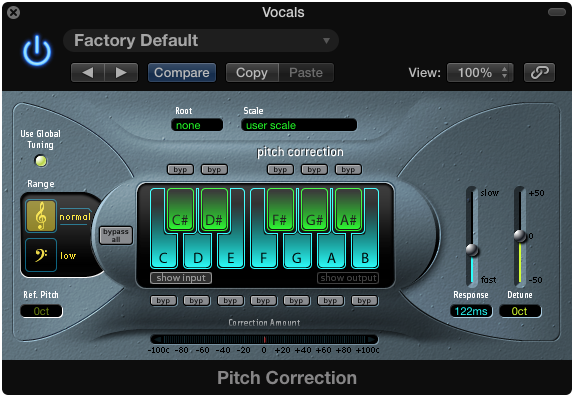Click the show output button

(x=348, y=278)
